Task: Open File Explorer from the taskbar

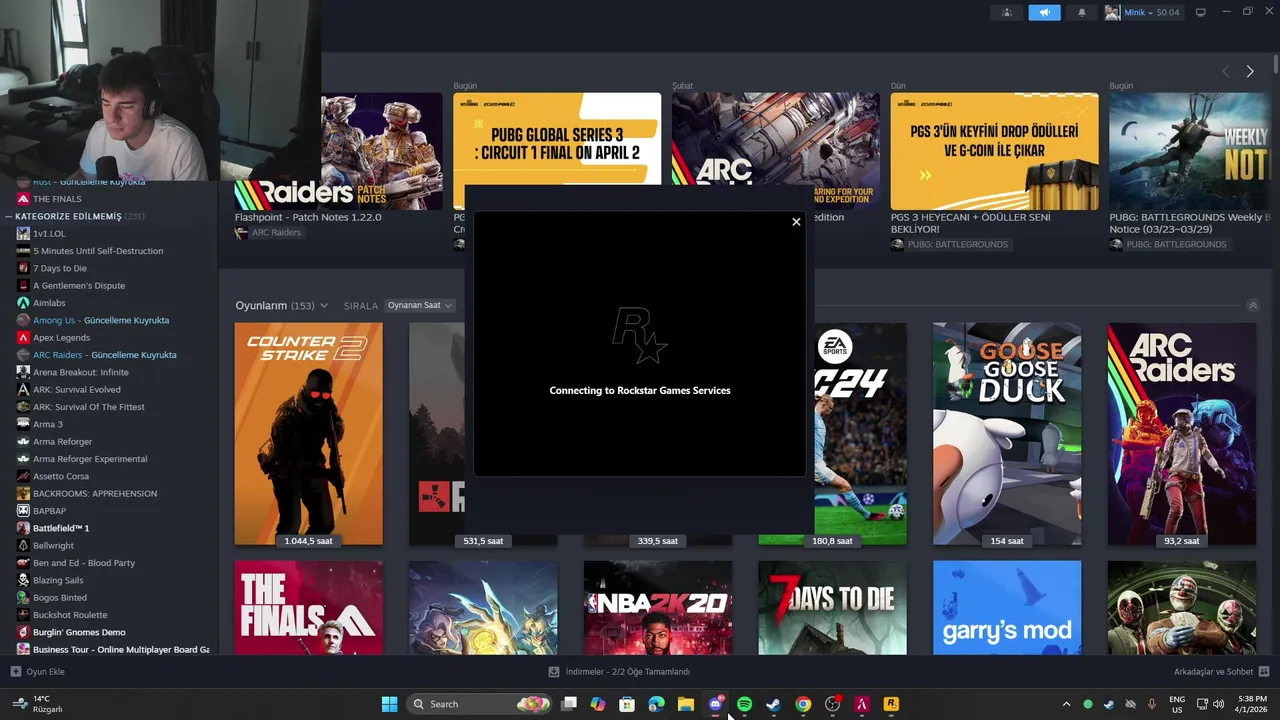Action: (x=685, y=704)
